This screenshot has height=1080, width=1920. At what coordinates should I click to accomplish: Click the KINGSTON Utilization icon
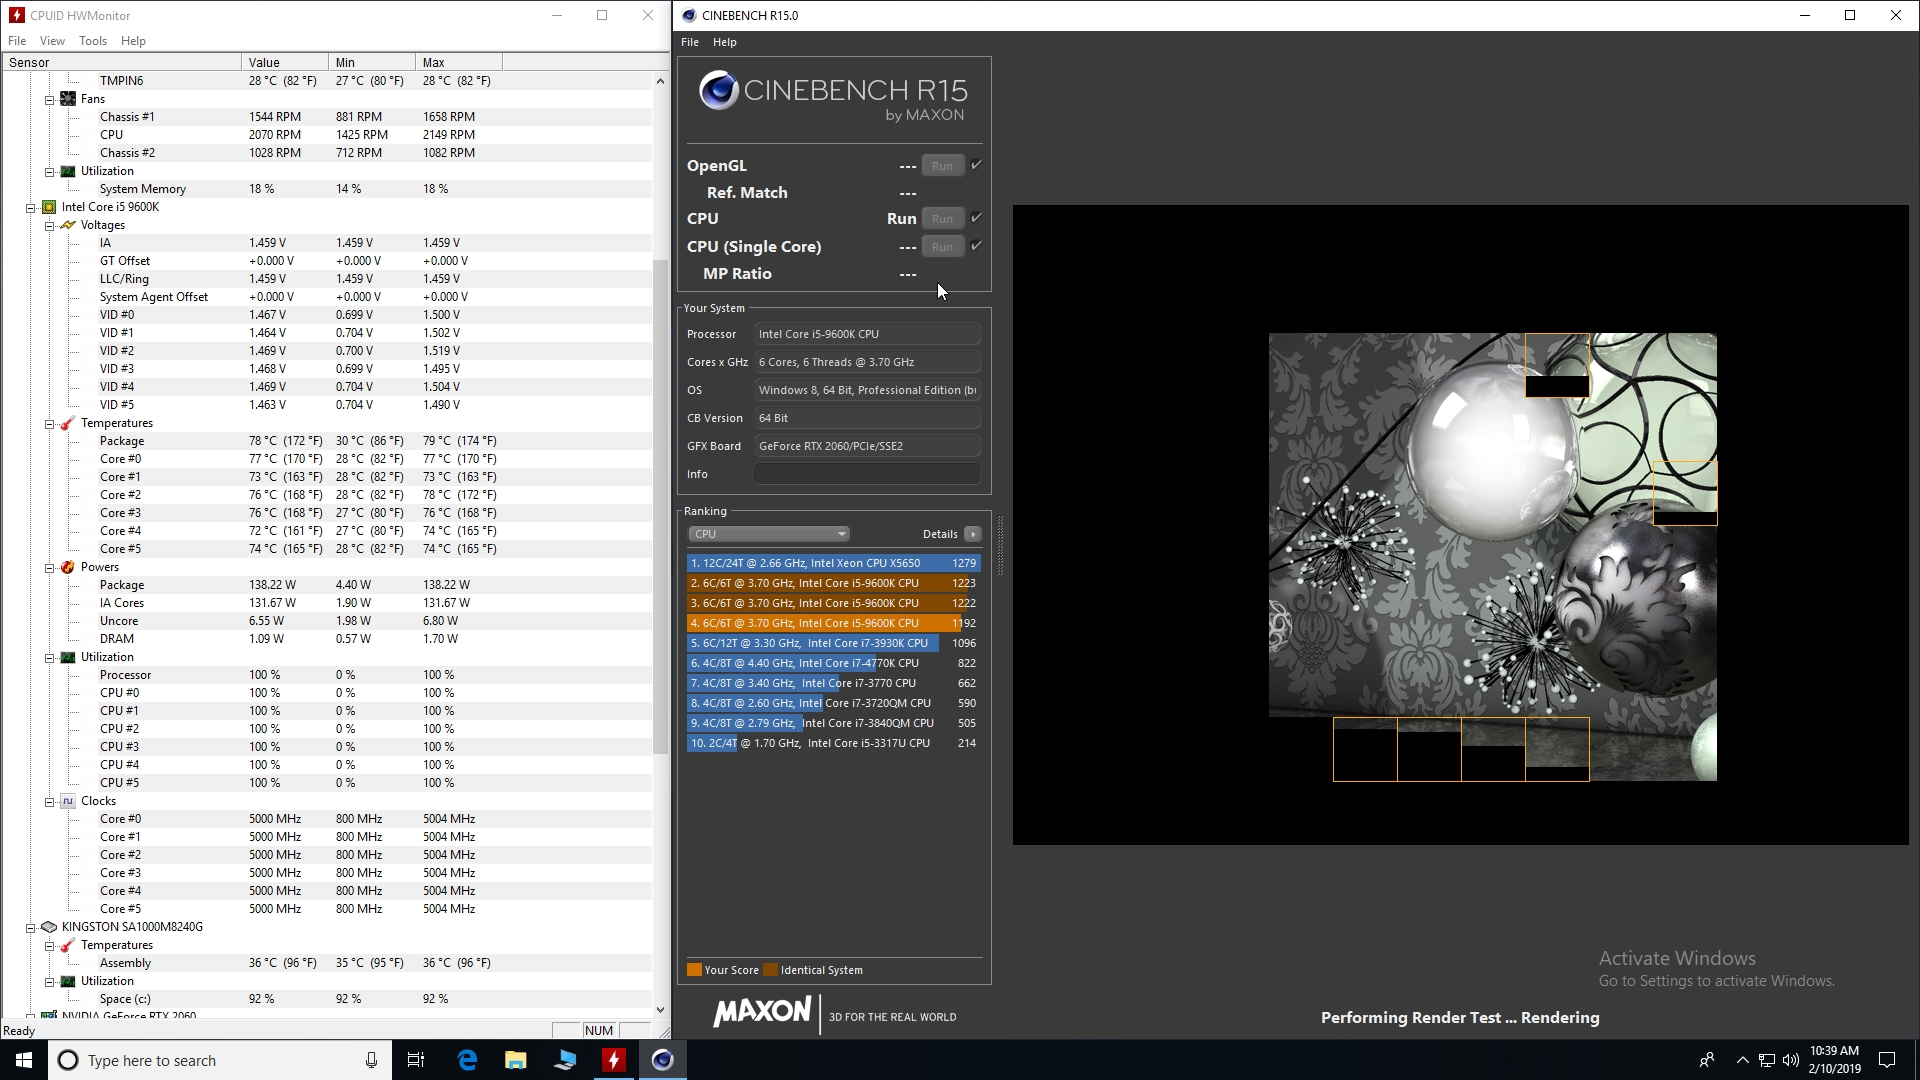68,981
